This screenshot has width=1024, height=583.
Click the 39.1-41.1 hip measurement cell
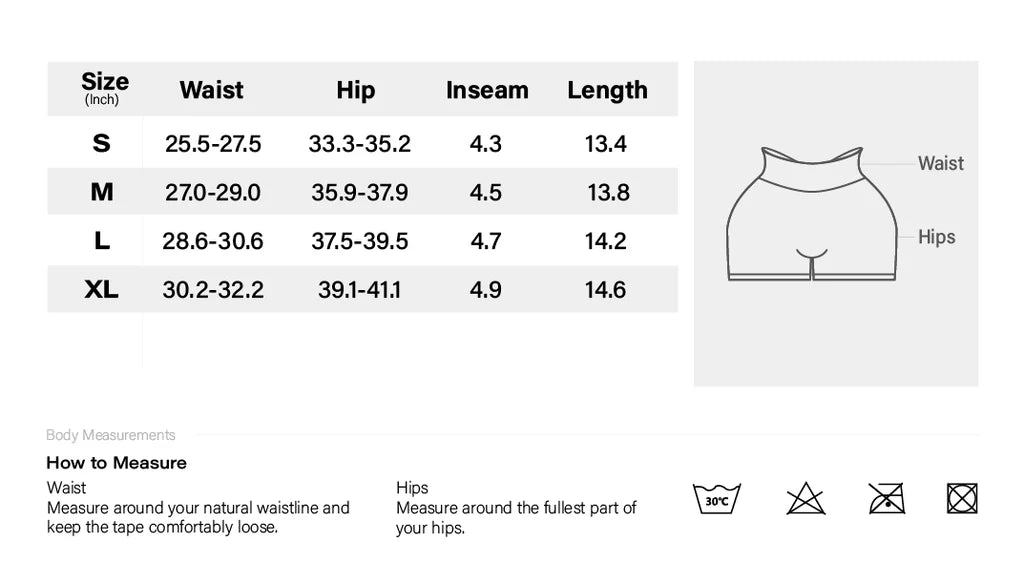pyautogui.click(x=359, y=290)
